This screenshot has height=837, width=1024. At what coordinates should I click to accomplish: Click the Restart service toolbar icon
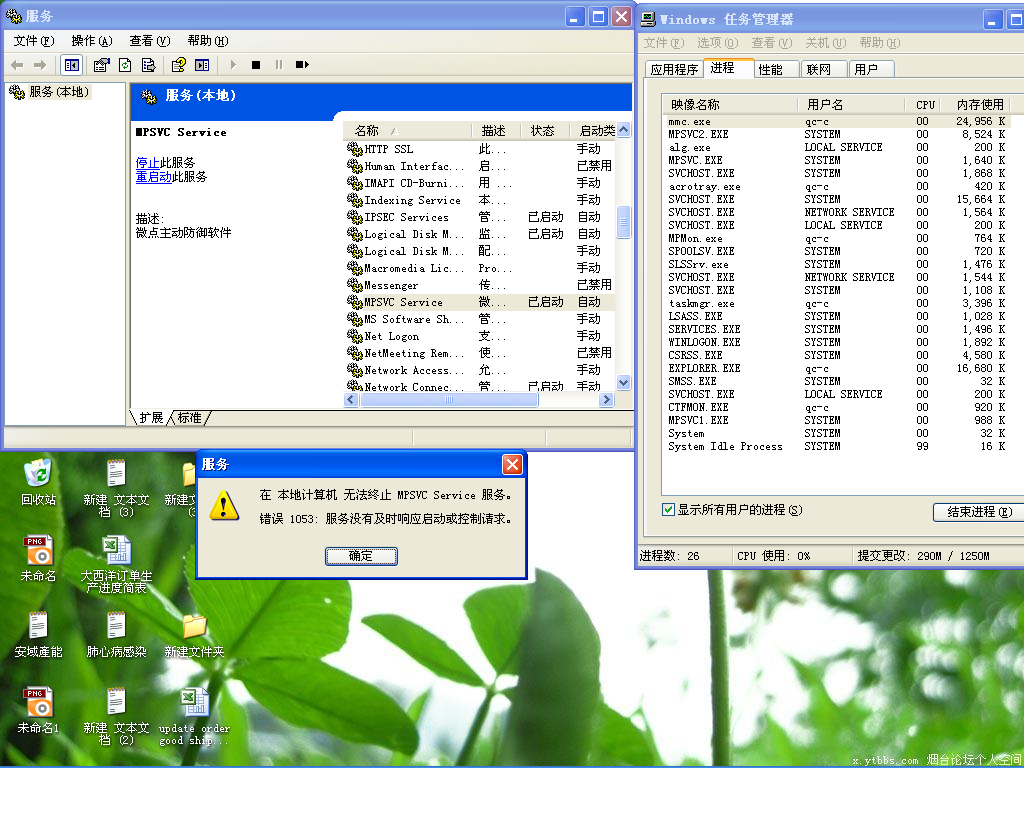click(x=302, y=65)
